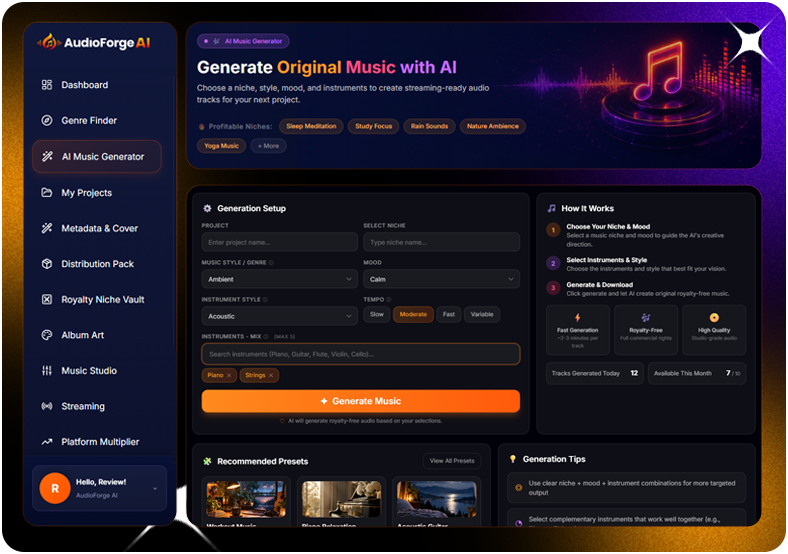788x554 pixels.
Task: Click info icon beside Tempo label
Action: tap(389, 300)
